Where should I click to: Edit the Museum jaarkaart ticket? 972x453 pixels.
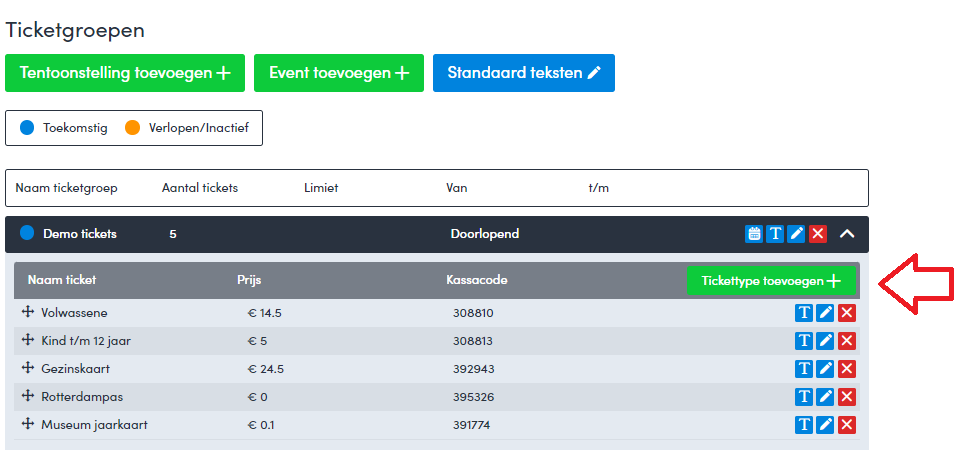pyautogui.click(x=825, y=425)
